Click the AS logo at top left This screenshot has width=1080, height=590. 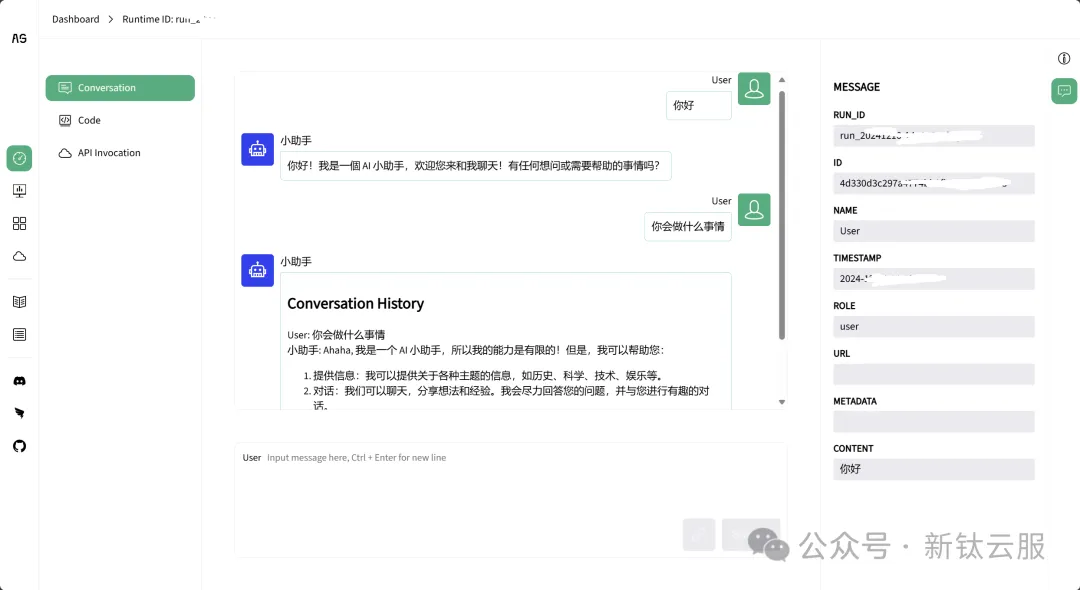pos(19,38)
